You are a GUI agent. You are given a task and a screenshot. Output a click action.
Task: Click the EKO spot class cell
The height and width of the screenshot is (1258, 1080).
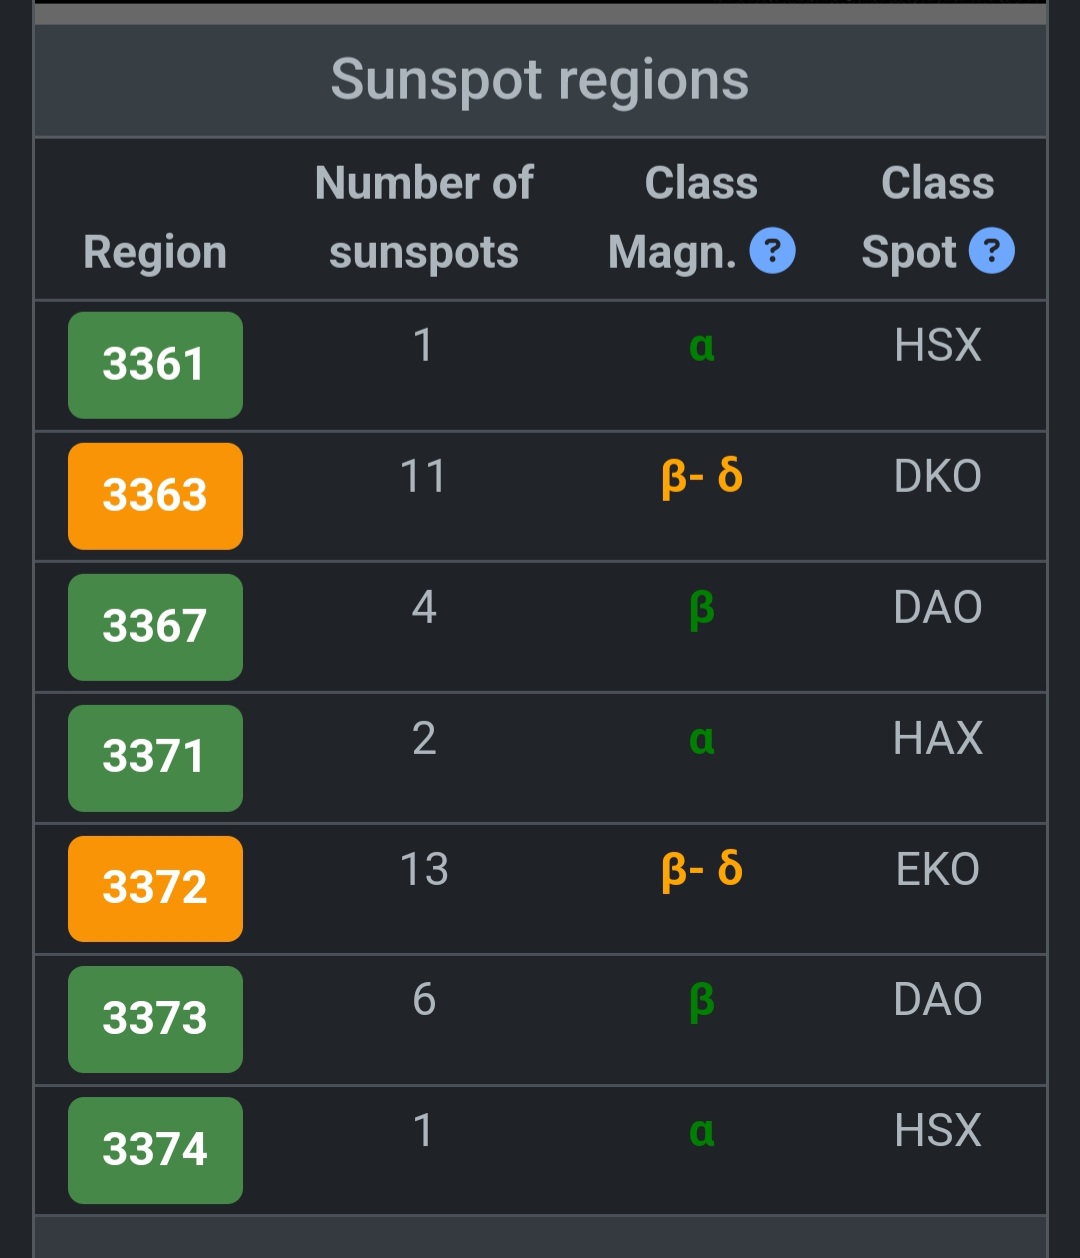tap(938, 869)
